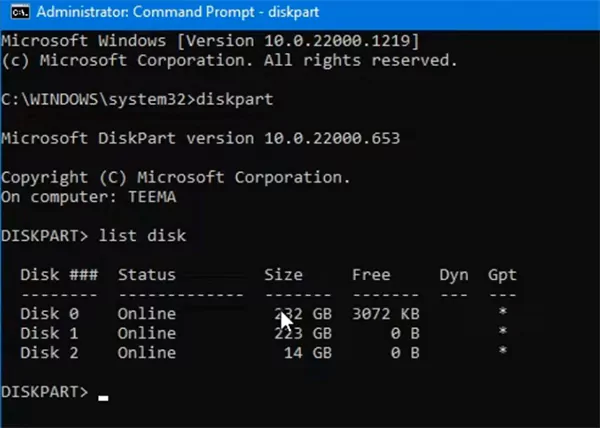
Task: Click the 'DISKPART> list disk' command line
Action: pyautogui.click(x=94, y=236)
